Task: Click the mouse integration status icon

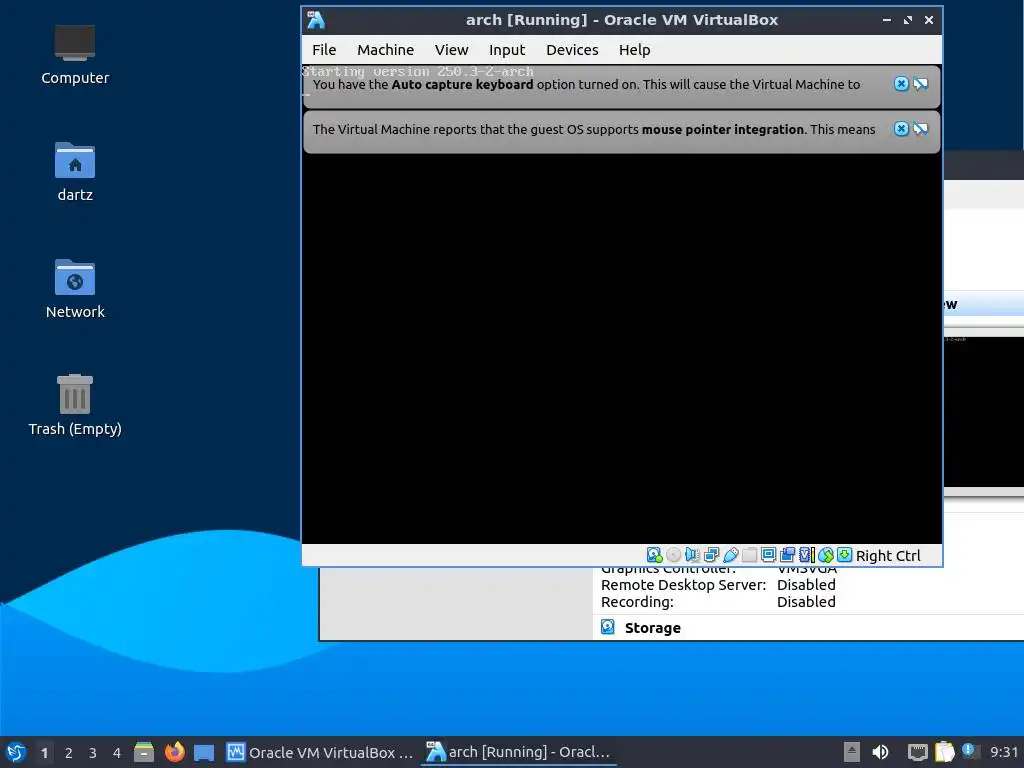Action: pyautogui.click(x=825, y=555)
